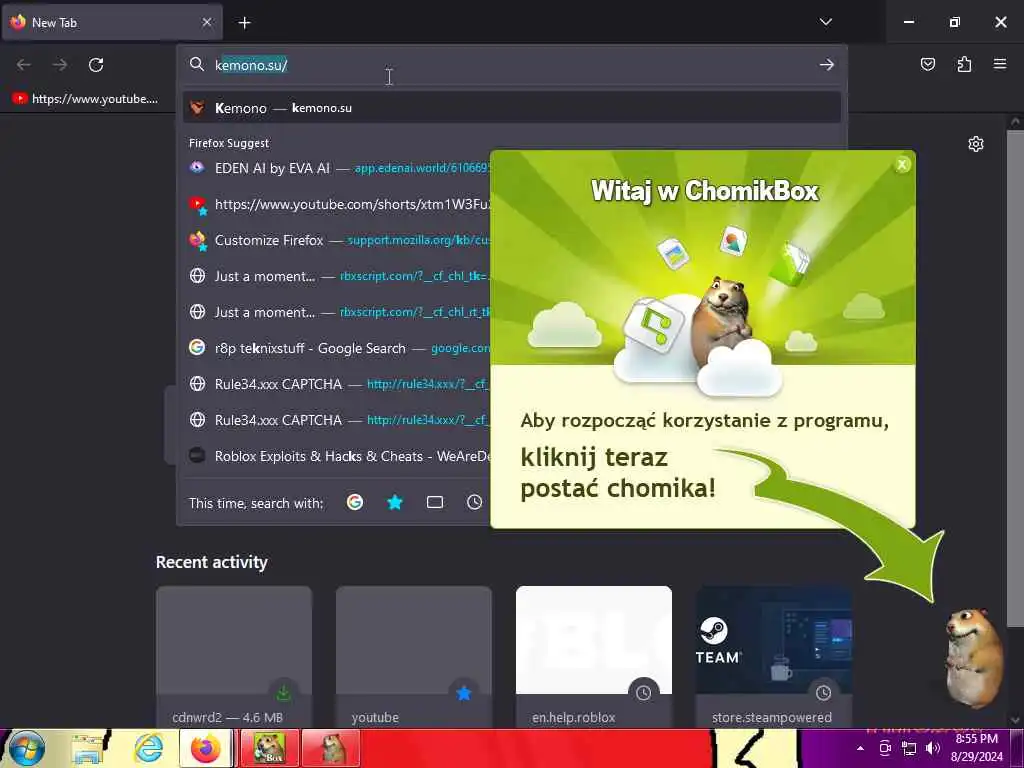
Task: Open the list all tabs dropdown
Action: (825, 22)
